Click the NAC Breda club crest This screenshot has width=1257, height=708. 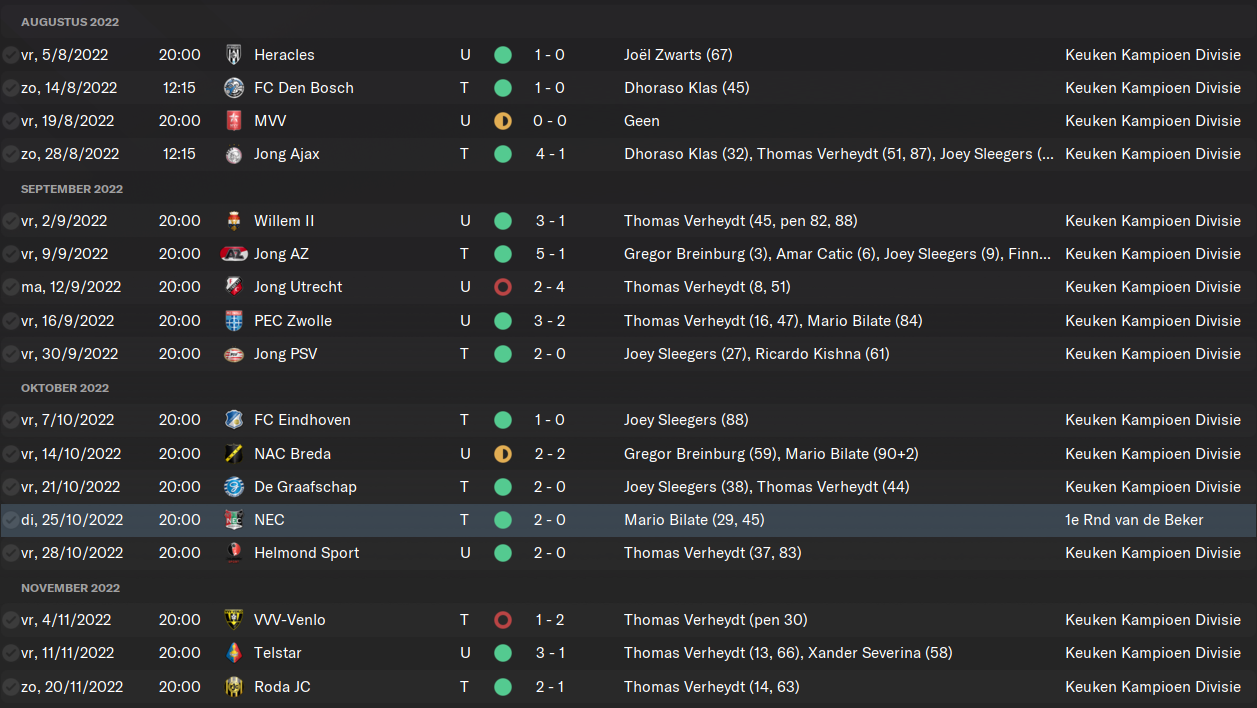[234, 454]
